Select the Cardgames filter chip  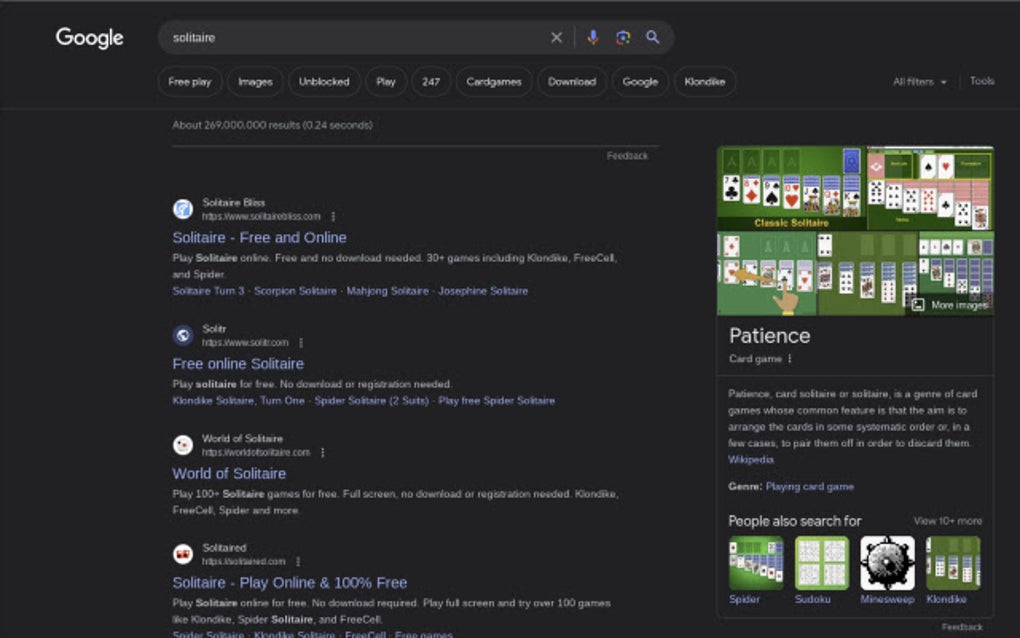(494, 82)
